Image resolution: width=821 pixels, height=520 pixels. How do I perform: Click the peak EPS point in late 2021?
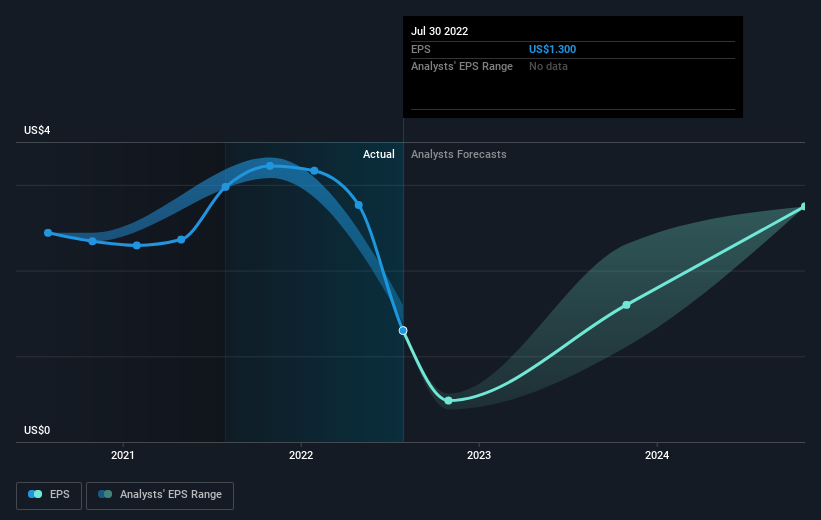270,166
